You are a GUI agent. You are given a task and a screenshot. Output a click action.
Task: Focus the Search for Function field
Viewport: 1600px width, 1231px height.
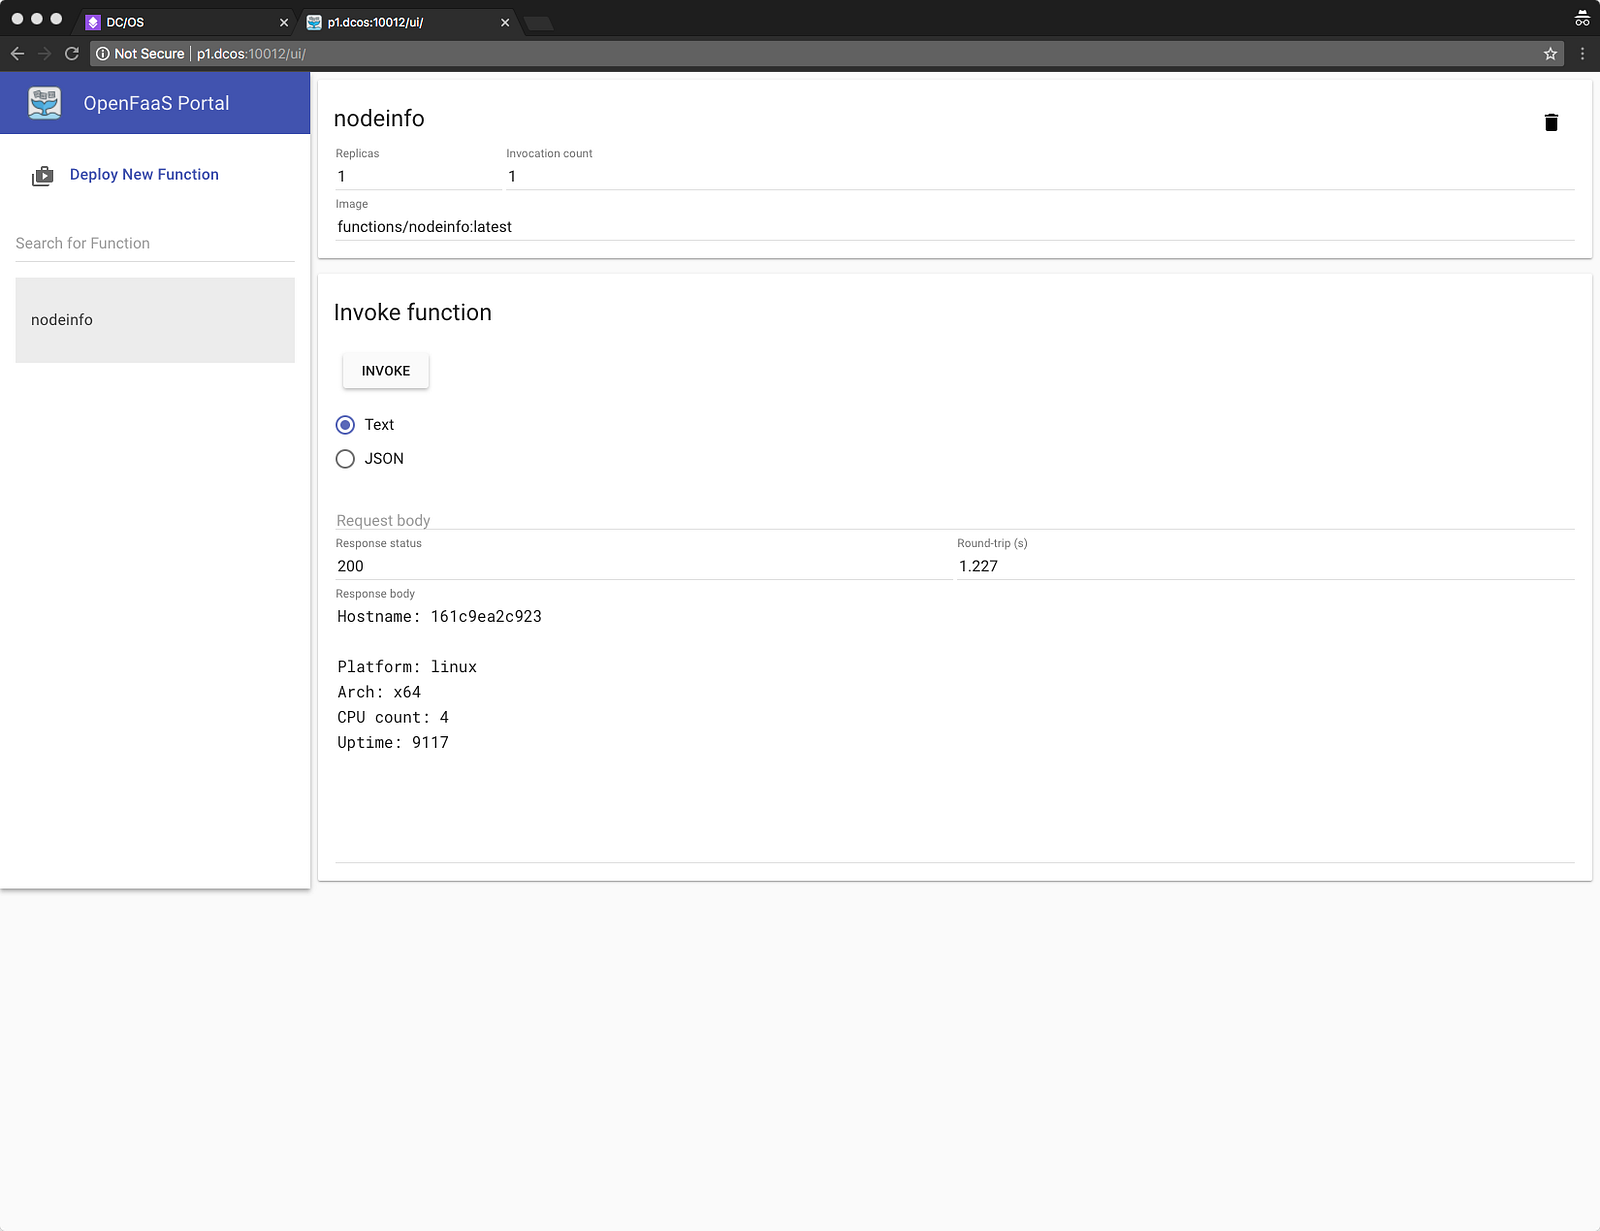155,243
